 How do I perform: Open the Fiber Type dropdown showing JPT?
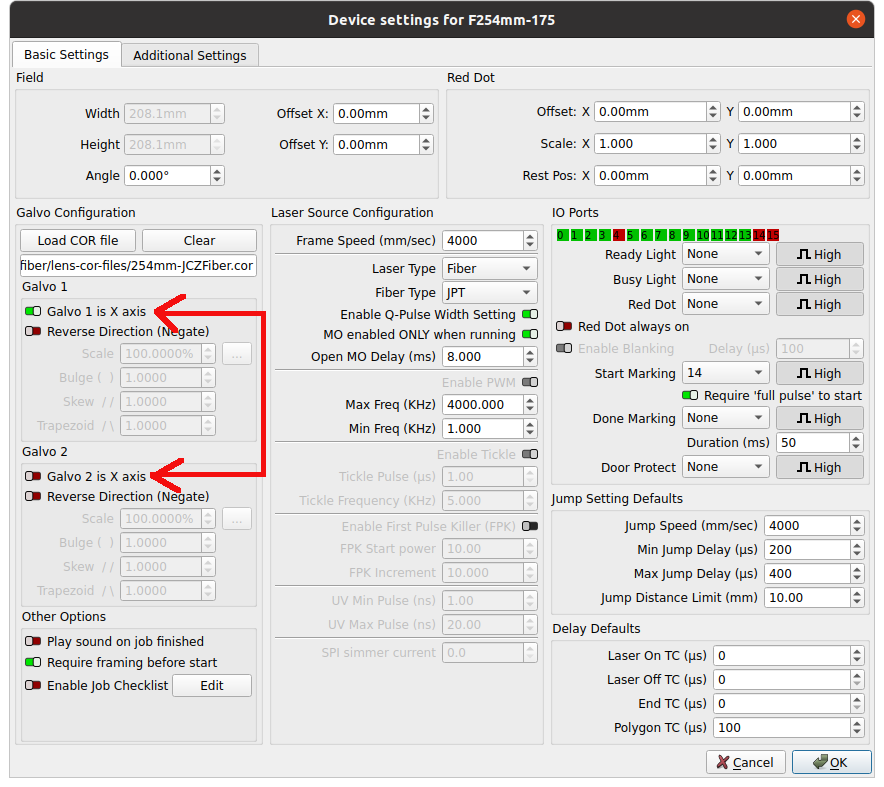point(489,292)
